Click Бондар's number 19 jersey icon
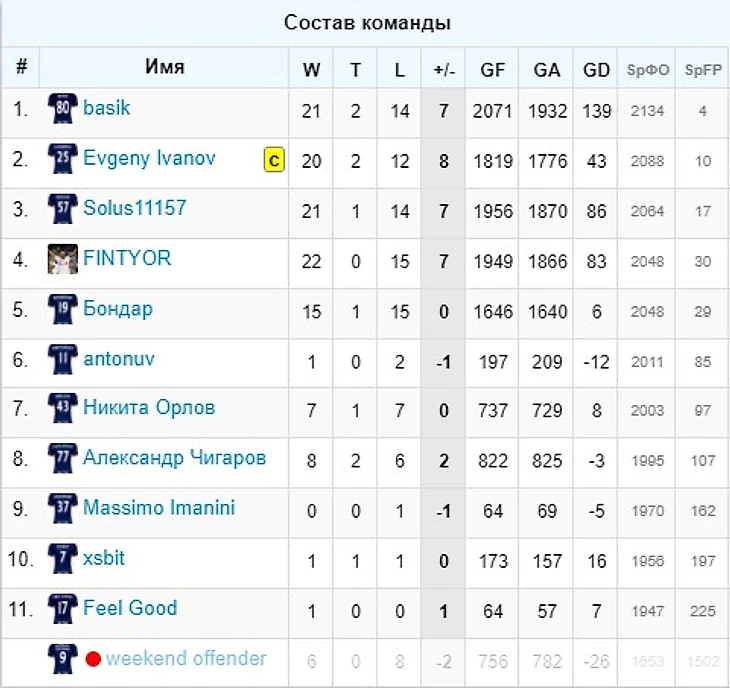The width and height of the screenshot is (730, 690). click(x=62, y=309)
